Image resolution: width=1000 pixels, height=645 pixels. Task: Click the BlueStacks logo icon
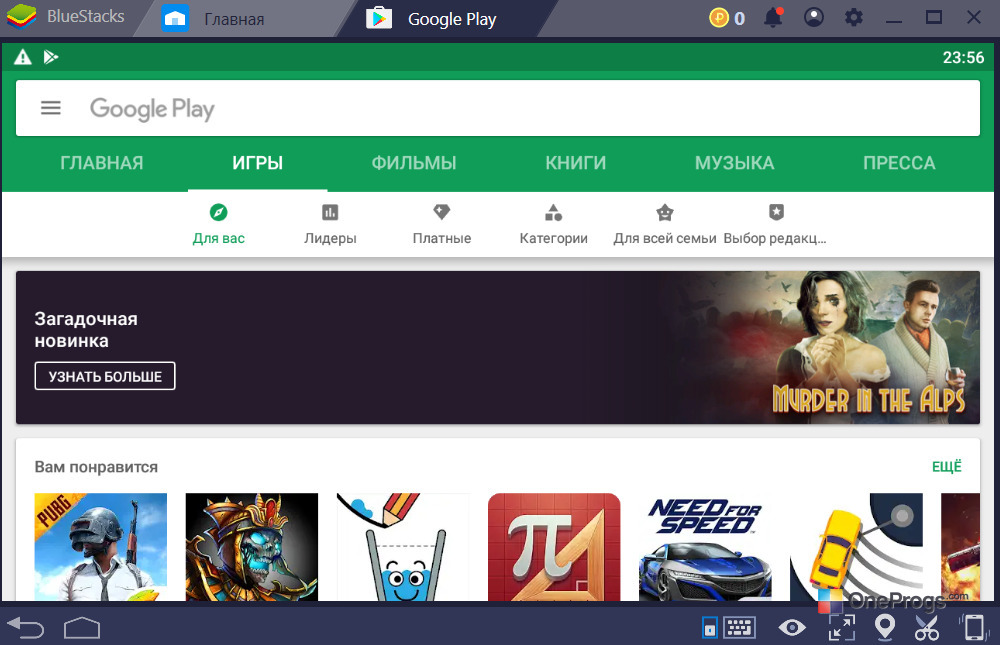pyautogui.click(x=21, y=17)
